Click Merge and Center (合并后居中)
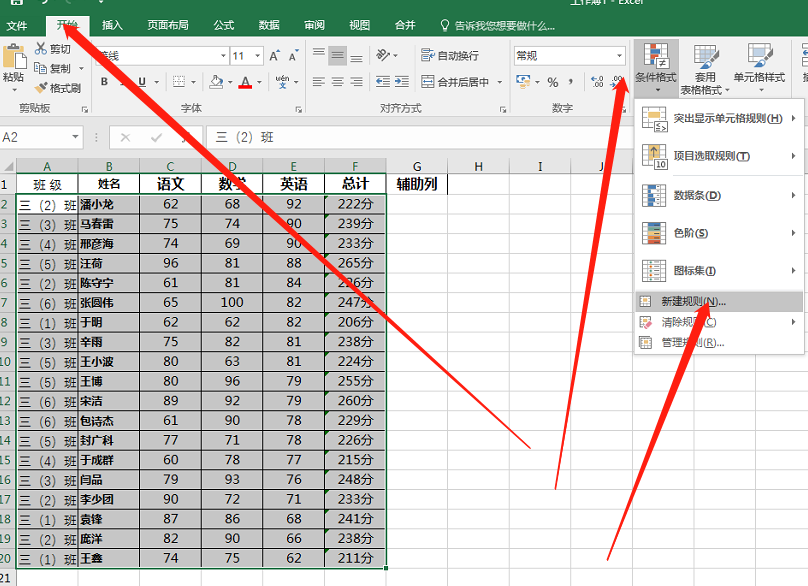Viewport: 808px width, 586px height. [455, 81]
